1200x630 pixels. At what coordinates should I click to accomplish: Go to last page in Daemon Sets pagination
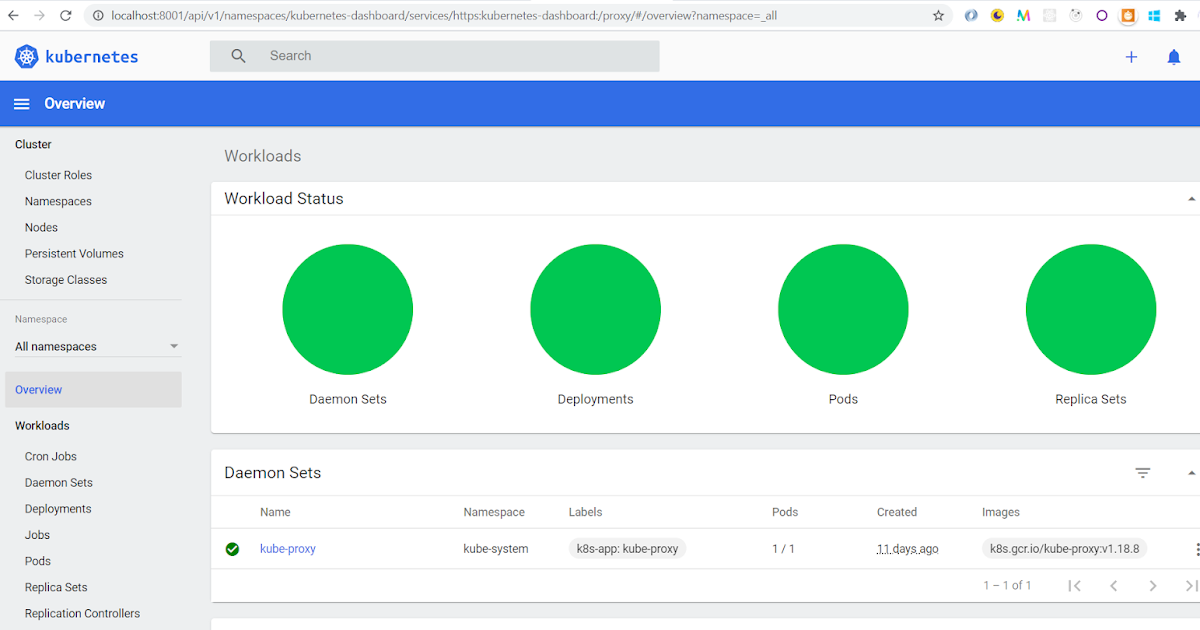tap(1191, 585)
